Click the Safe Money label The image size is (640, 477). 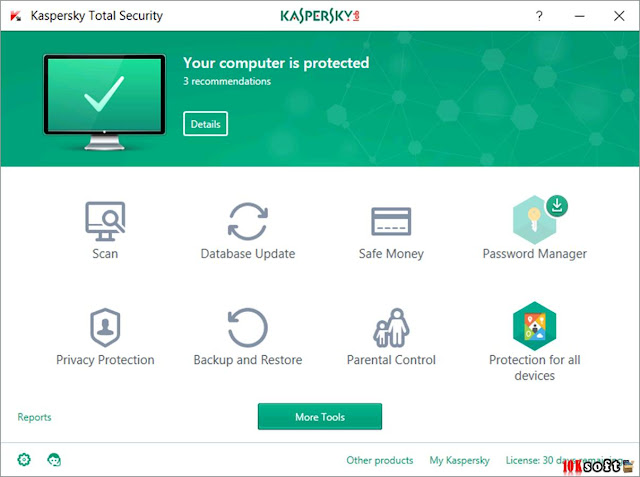(x=391, y=254)
